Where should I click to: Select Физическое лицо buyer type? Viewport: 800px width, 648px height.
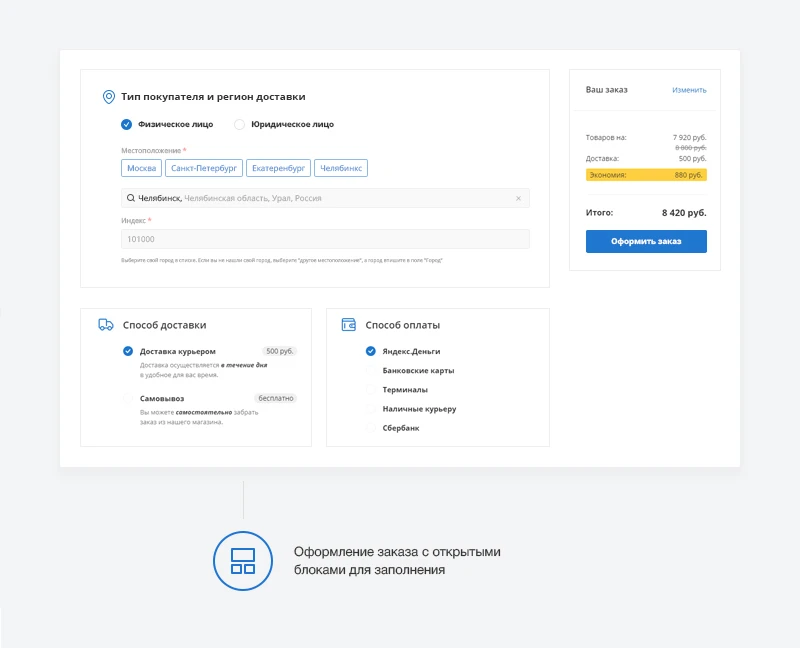tap(127, 125)
